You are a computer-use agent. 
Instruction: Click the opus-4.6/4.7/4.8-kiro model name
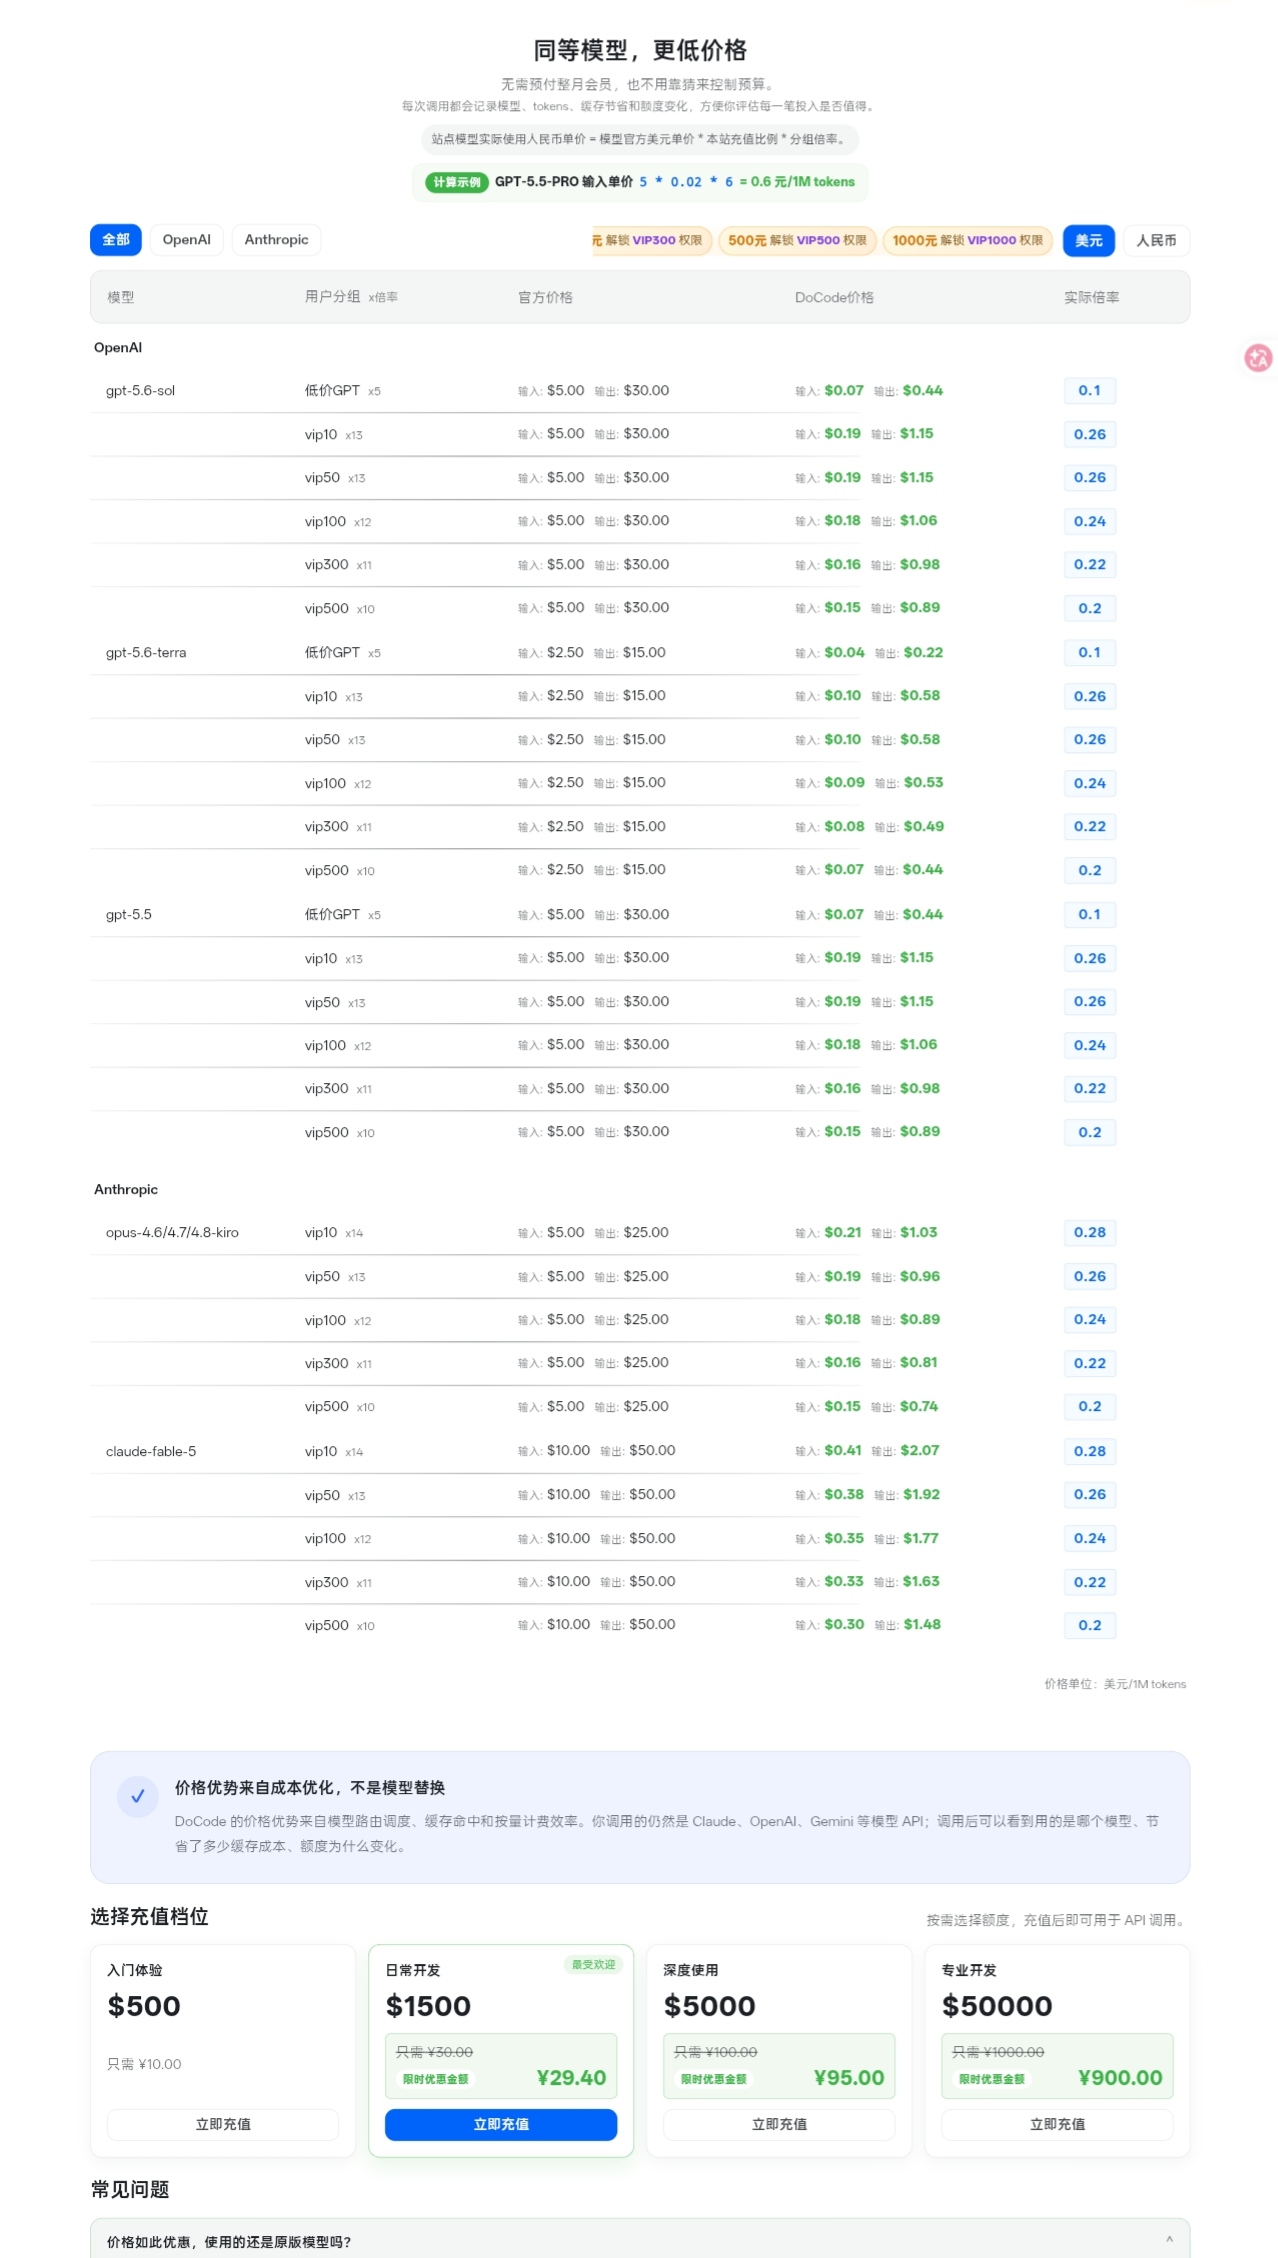pos(172,1233)
